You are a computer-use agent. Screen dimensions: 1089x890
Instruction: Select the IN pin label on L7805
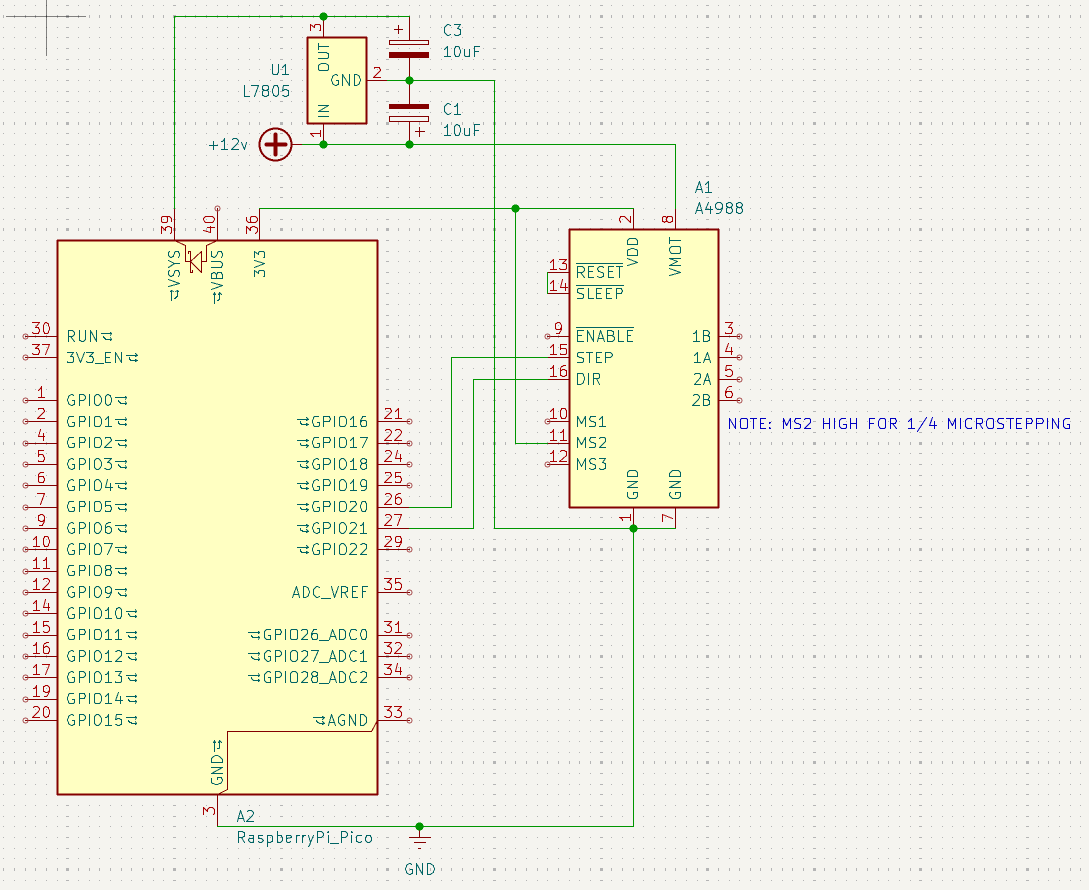tap(324, 110)
